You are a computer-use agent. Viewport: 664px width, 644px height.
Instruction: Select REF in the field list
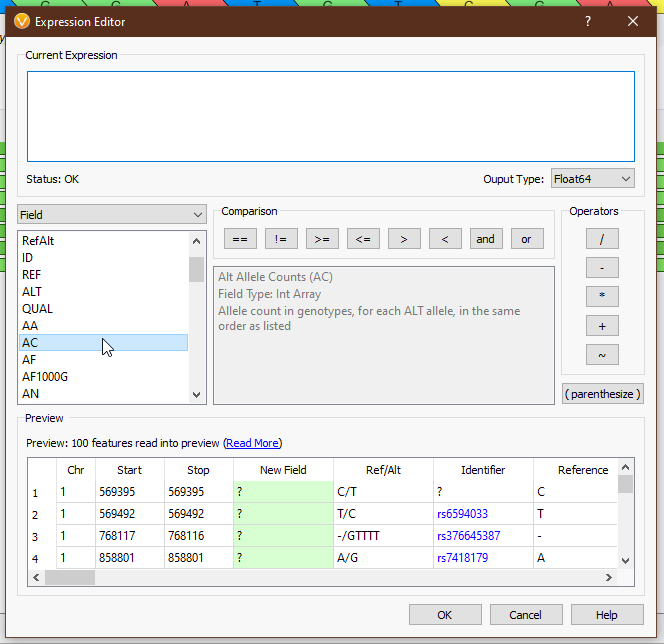click(x=103, y=274)
